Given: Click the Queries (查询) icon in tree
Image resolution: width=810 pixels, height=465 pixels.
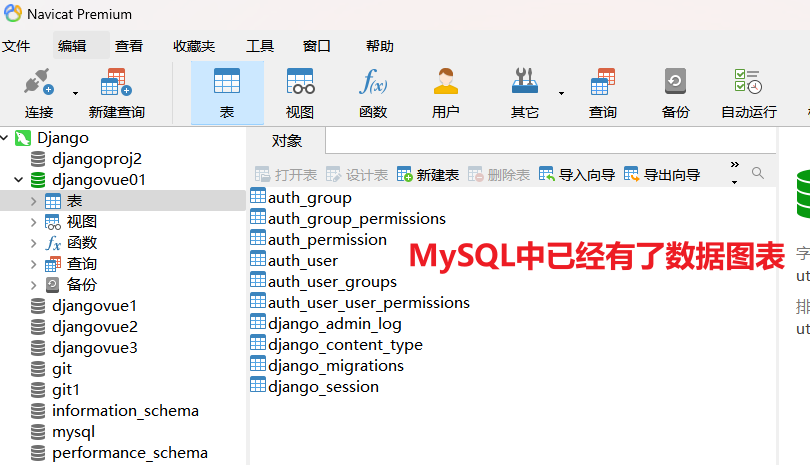Looking at the screenshot, I should tap(53, 264).
